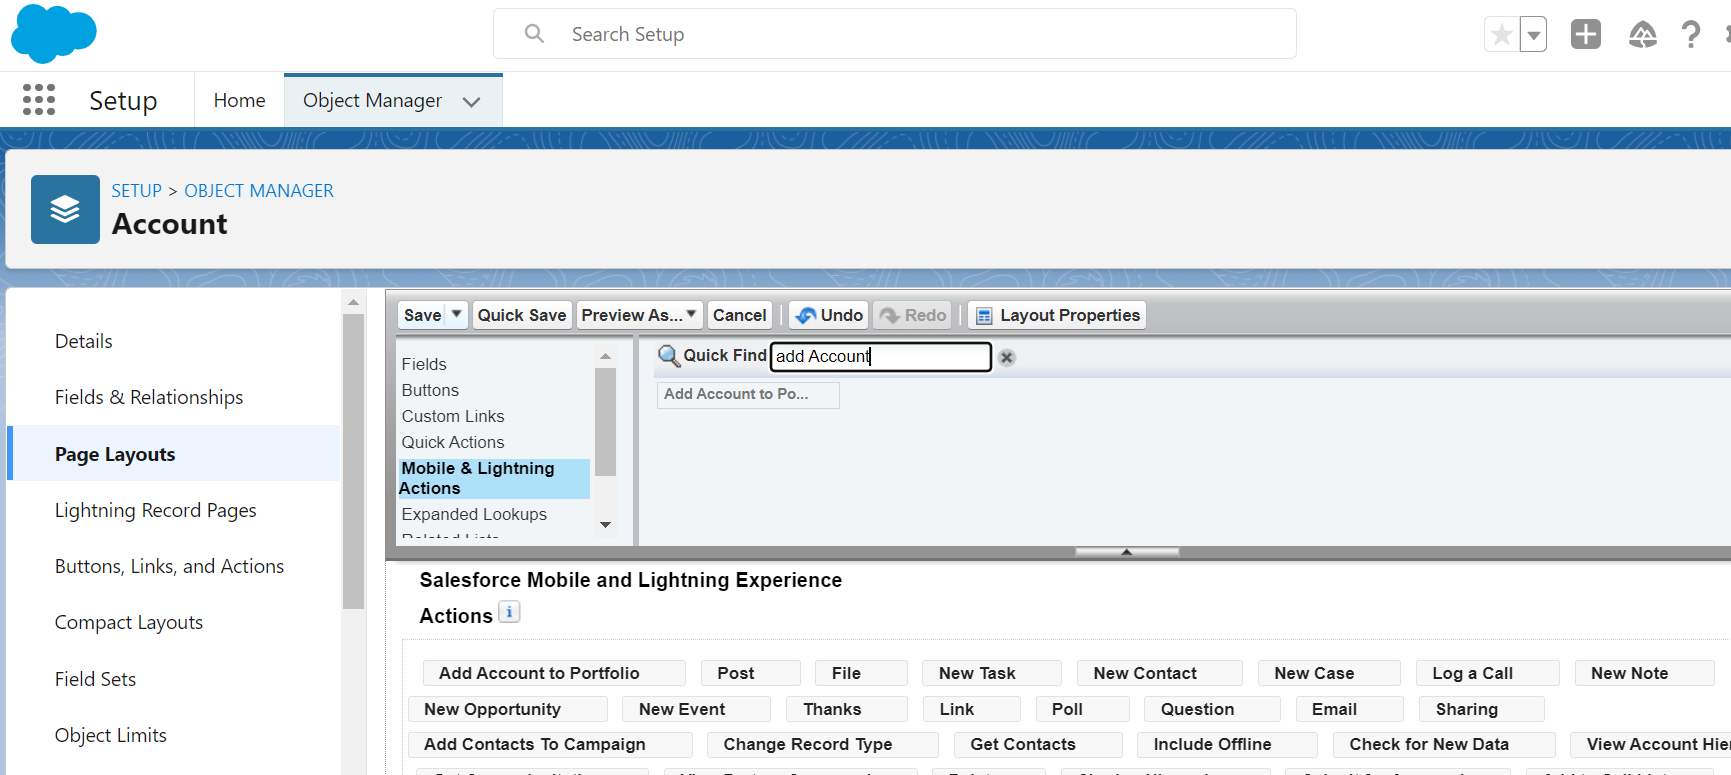Switch to the Home tab

pyautogui.click(x=239, y=101)
